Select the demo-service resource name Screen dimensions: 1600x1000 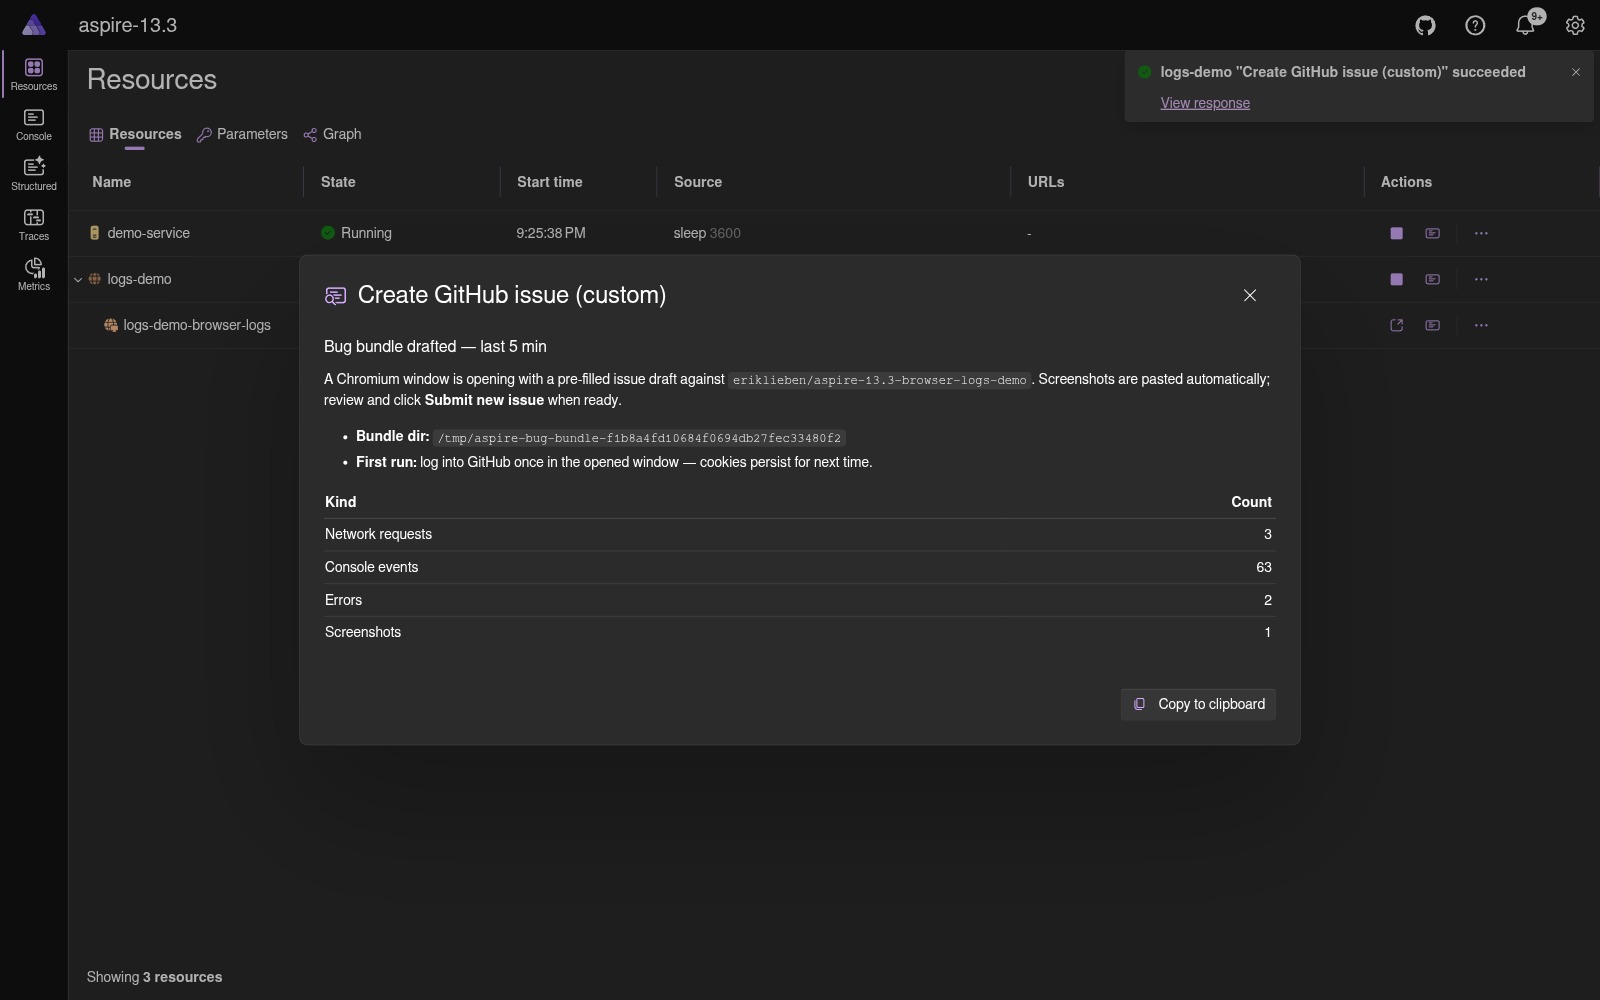point(148,233)
